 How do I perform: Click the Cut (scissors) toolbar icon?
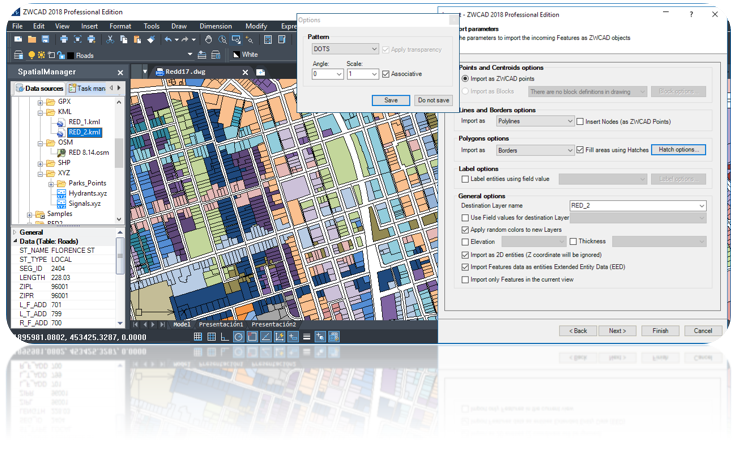tap(110, 39)
